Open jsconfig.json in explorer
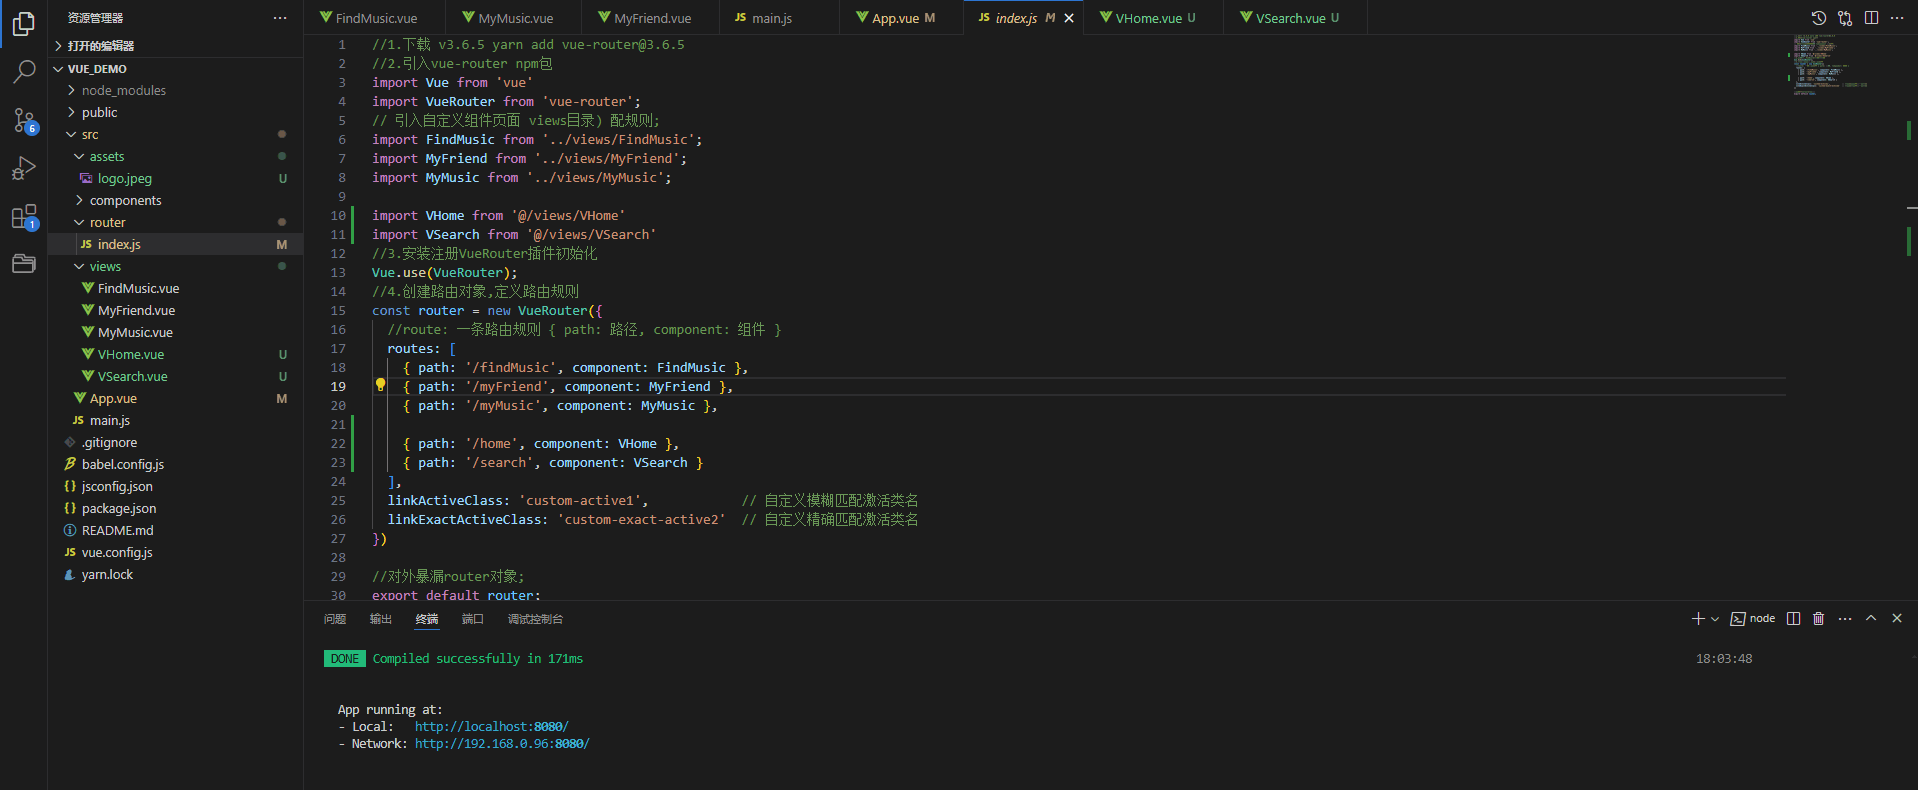The image size is (1918, 790). tap(176, 486)
